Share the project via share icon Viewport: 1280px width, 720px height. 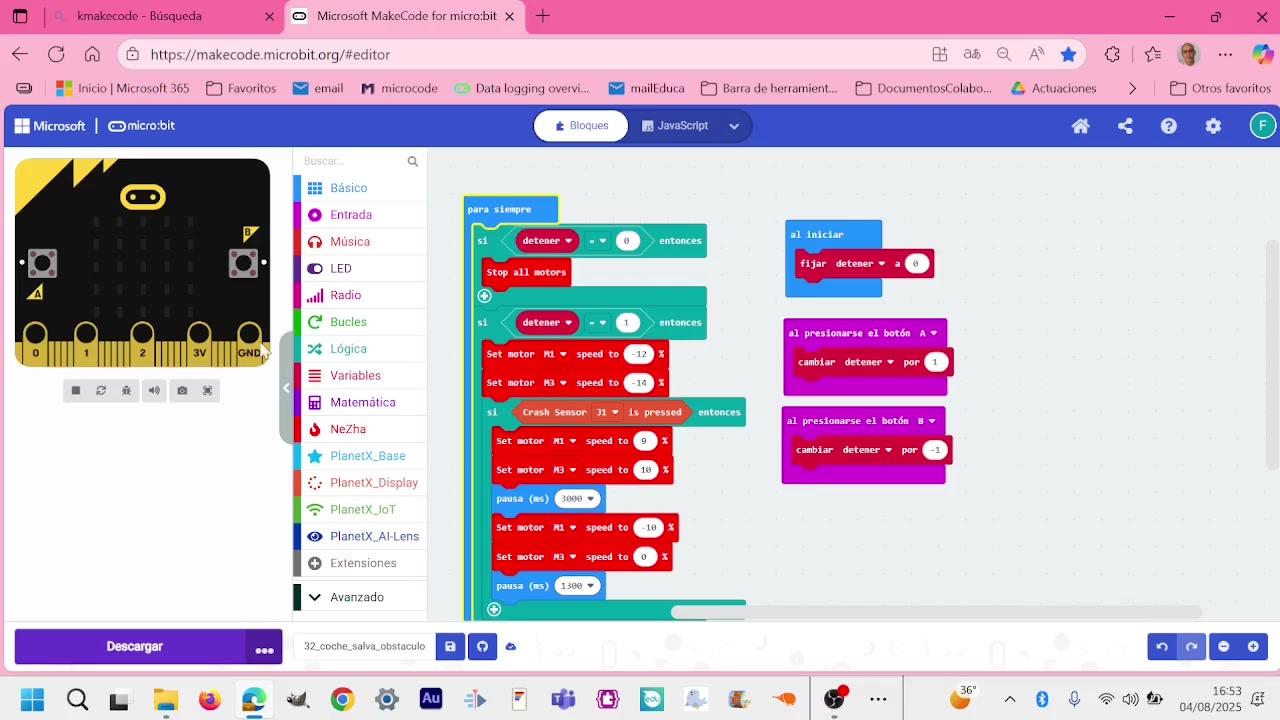pyautogui.click(x=1125, y=126)
